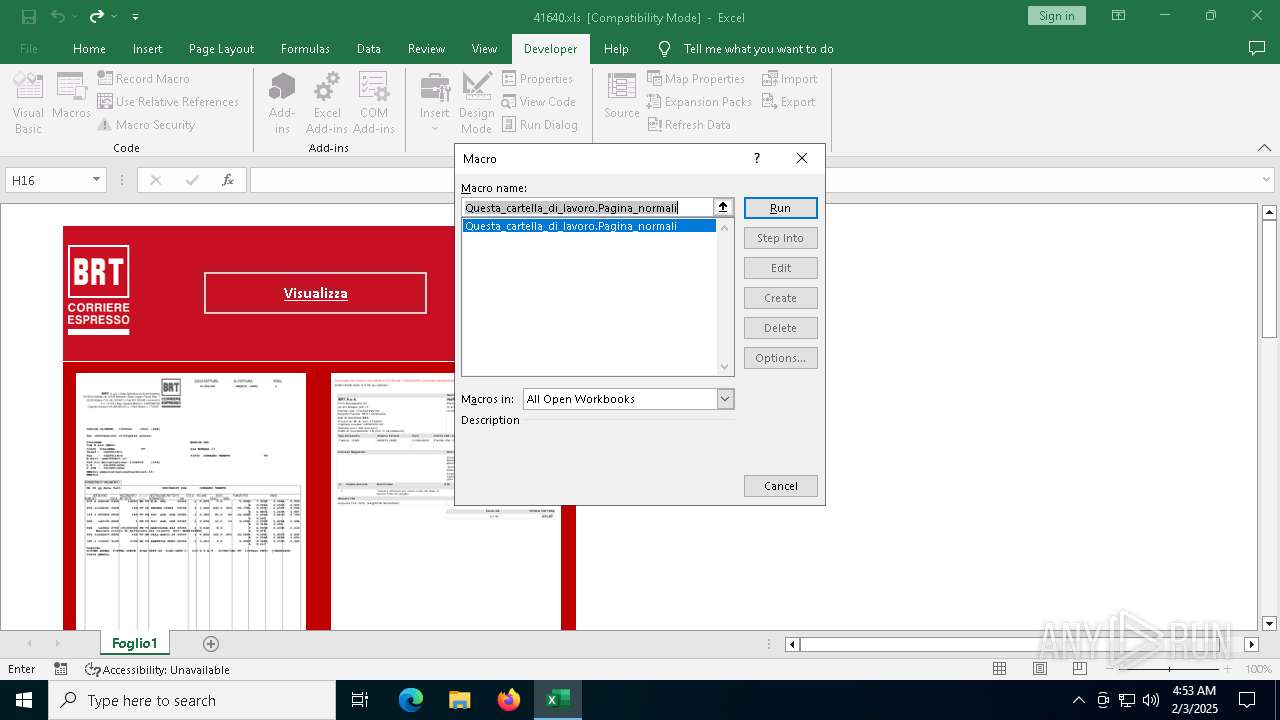Switch to the Home tab

point(89,49)
